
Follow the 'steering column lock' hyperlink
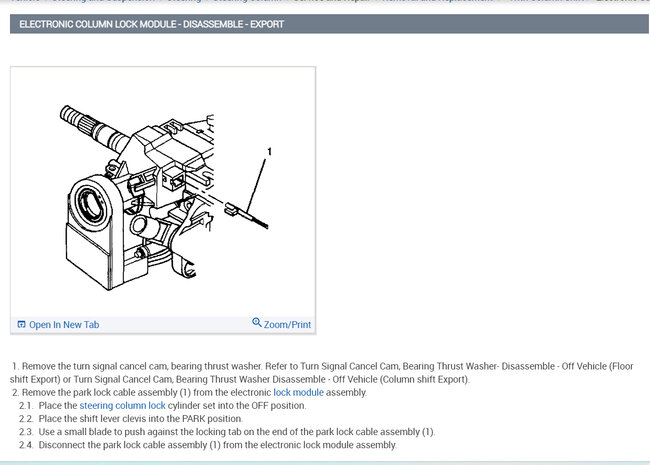(122, 405)
